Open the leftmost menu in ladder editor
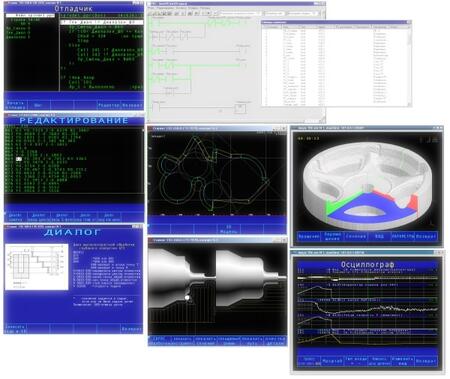This screenshot has width=450, height=379. pyautogui.click(x=152, y=7)
